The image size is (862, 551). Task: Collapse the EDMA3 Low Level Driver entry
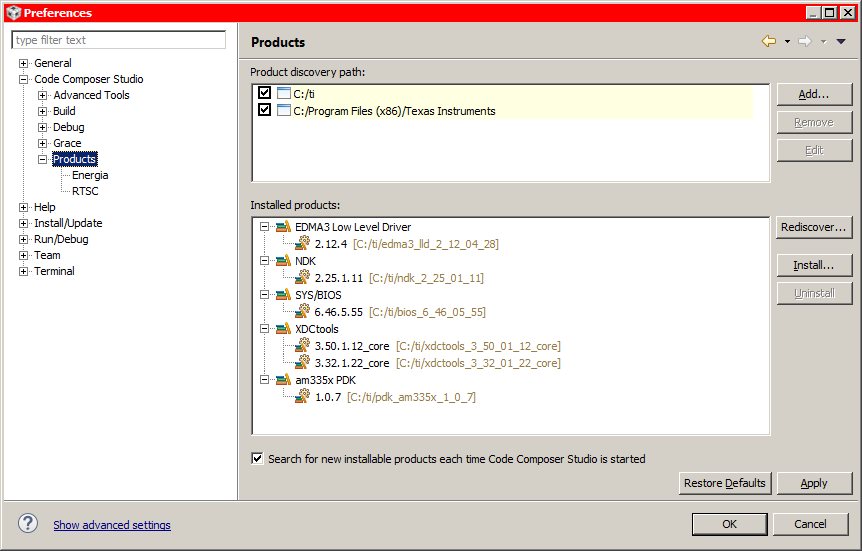[x=264, y=227]
